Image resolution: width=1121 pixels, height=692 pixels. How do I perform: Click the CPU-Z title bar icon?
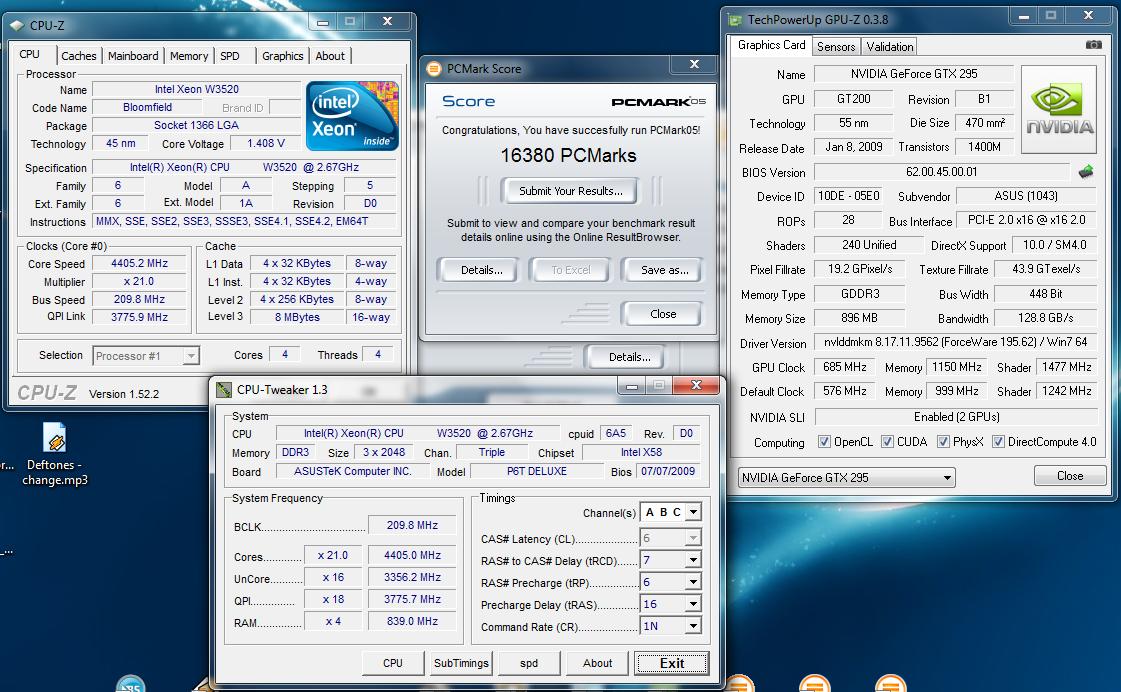[17, 26]
